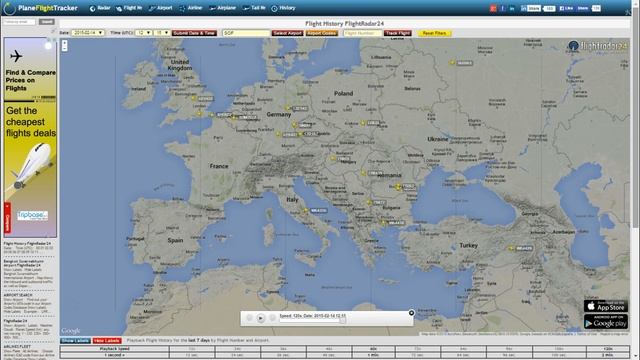Click the Google logo on the map
The image size is (640, 360).
pos(71,331)
